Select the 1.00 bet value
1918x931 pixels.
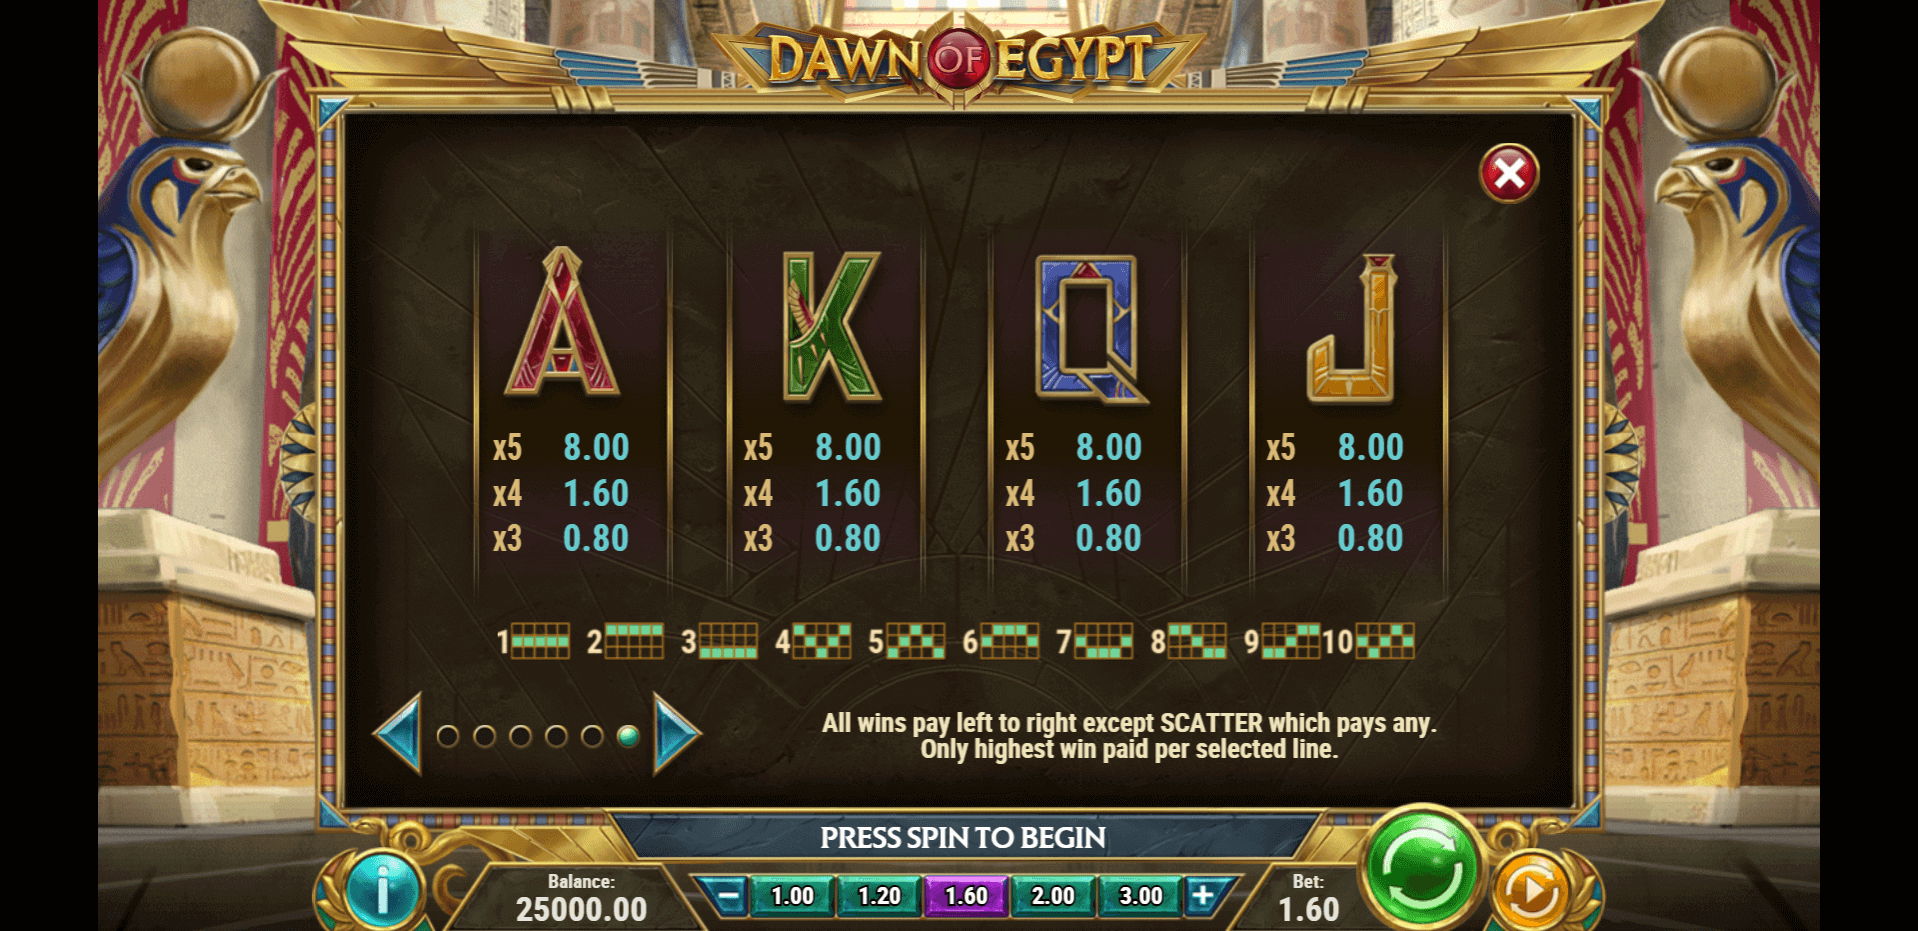(792, 896)
